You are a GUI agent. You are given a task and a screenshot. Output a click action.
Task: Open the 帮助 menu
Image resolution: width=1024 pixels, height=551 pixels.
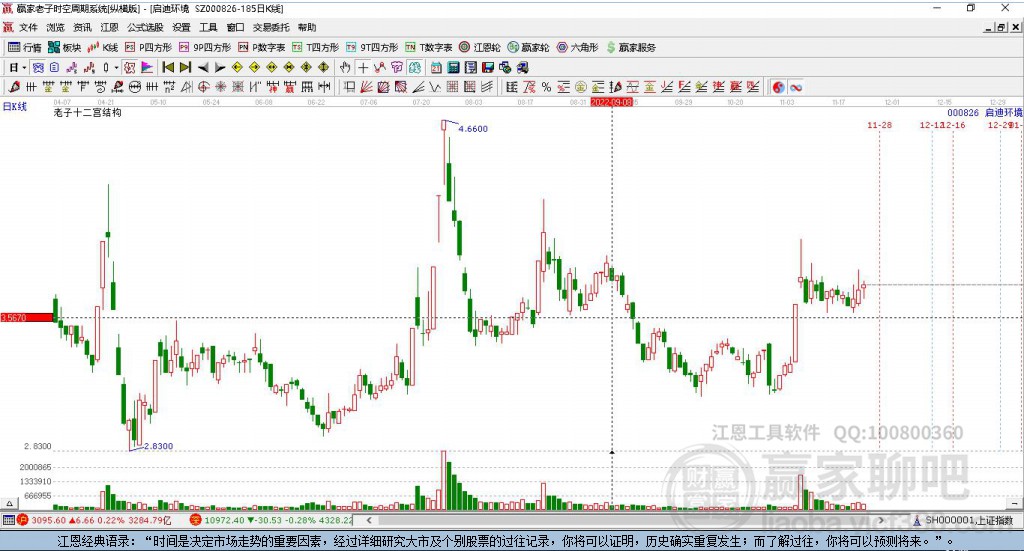pyautogui.click(x=307, y=27)
